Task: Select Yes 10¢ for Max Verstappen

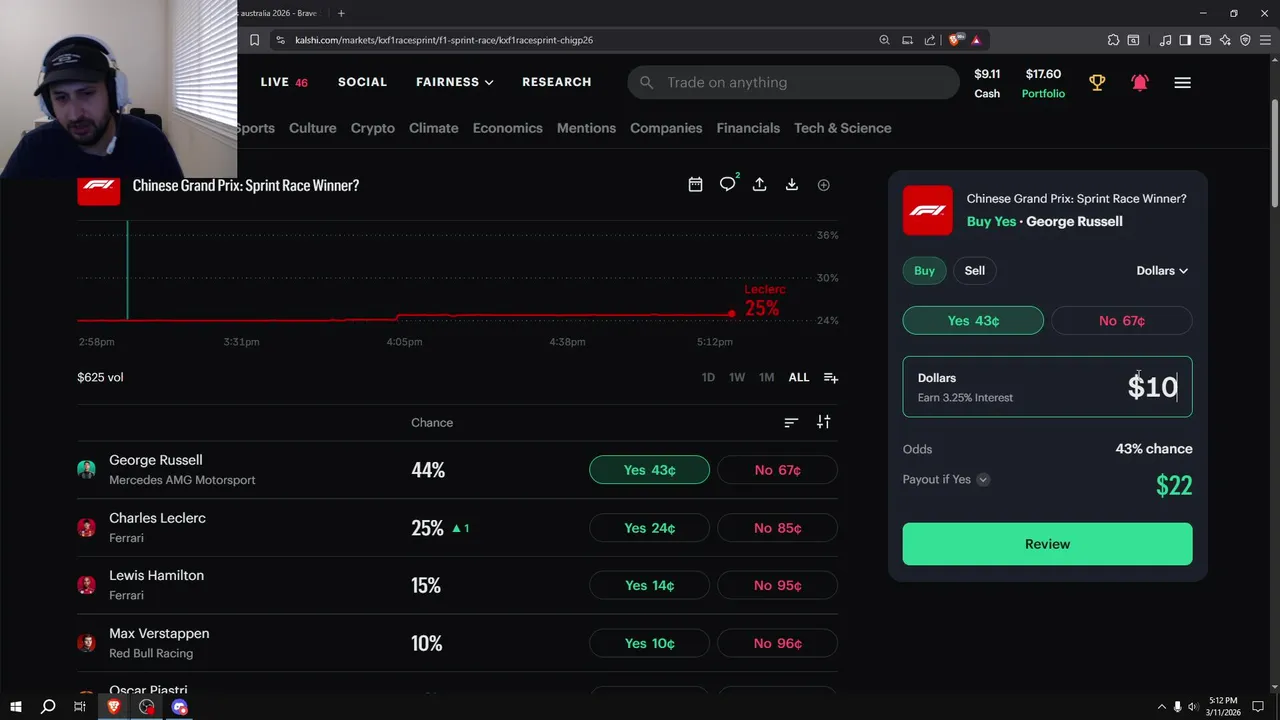Action: coord(649,643)
